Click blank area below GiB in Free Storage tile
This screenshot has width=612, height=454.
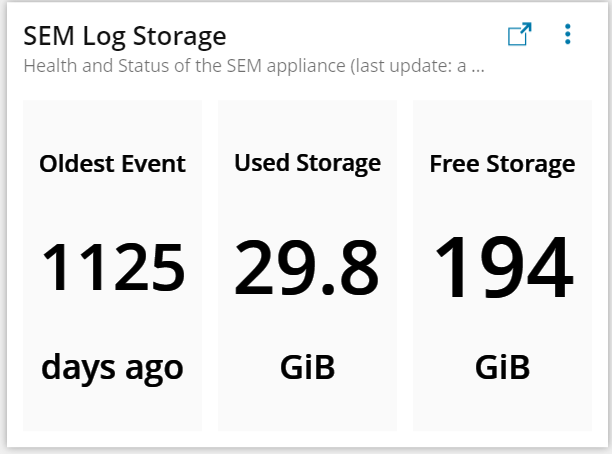502,406
